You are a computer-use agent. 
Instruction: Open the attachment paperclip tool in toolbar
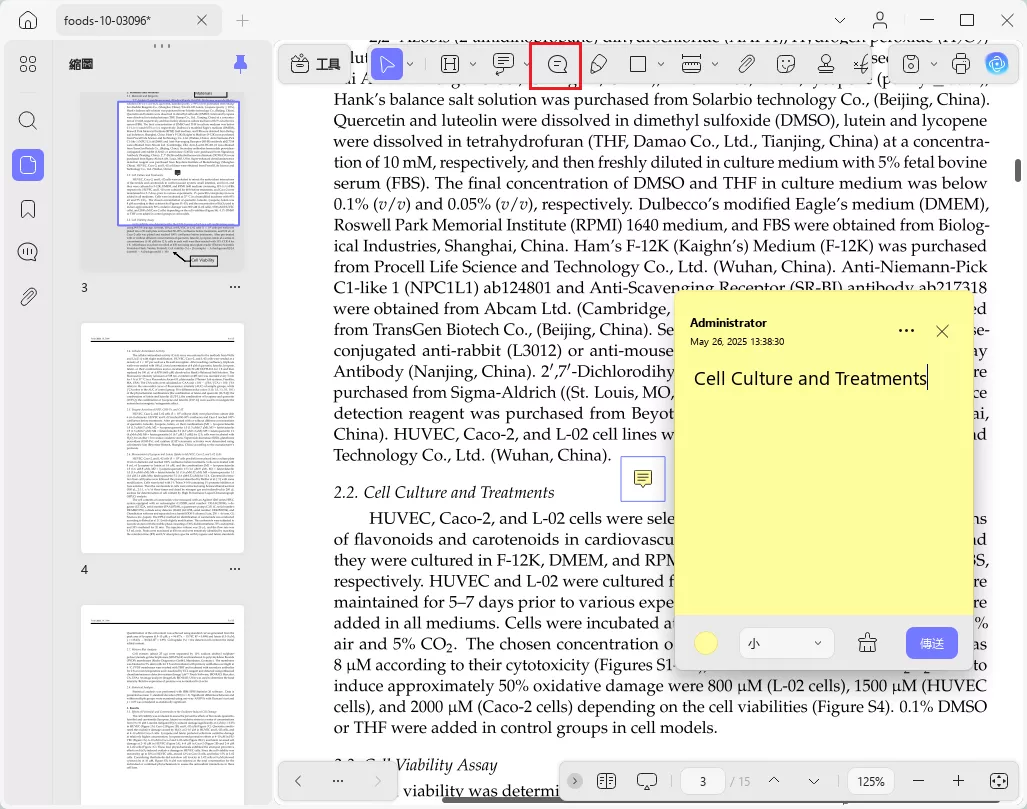coord(746,64)
